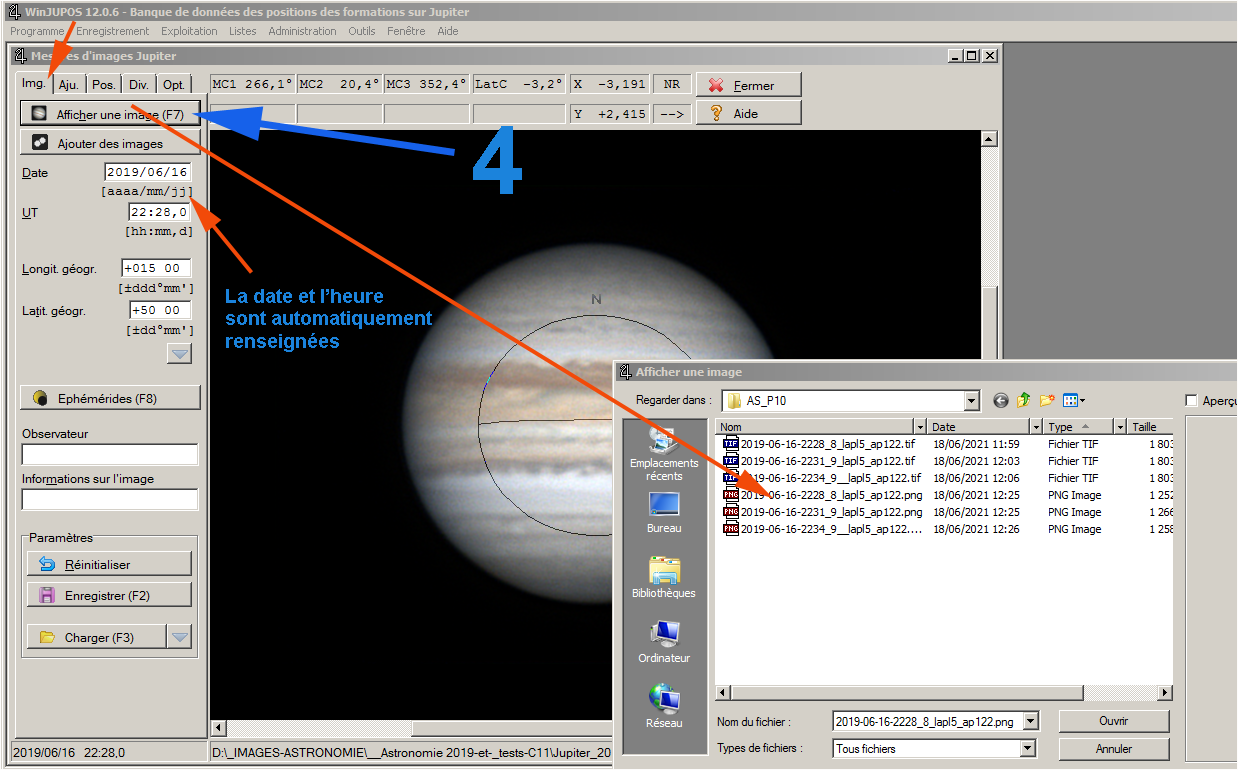Click Ajouter des images button
Image resolution: width=1238 pixels, height=770 pixels.
[x=111, y=143]
